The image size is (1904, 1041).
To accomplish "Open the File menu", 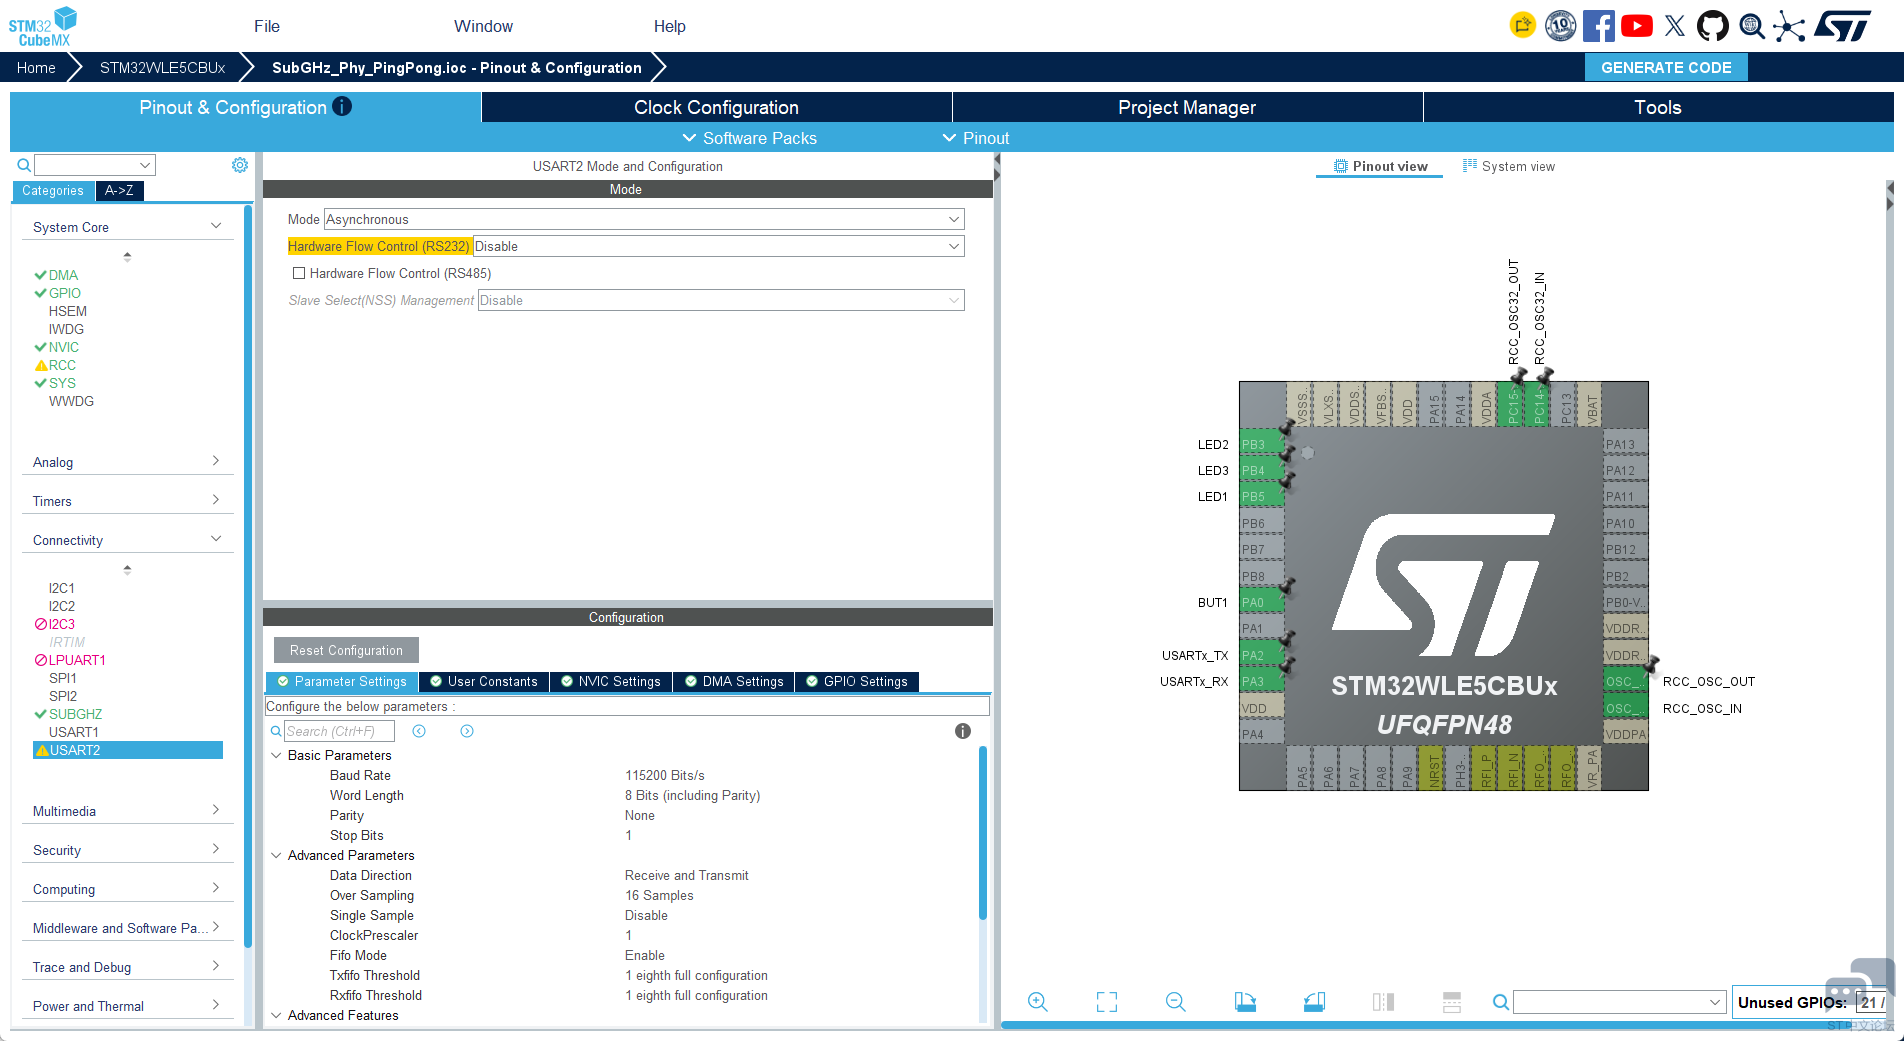I will tap(267, 26).
